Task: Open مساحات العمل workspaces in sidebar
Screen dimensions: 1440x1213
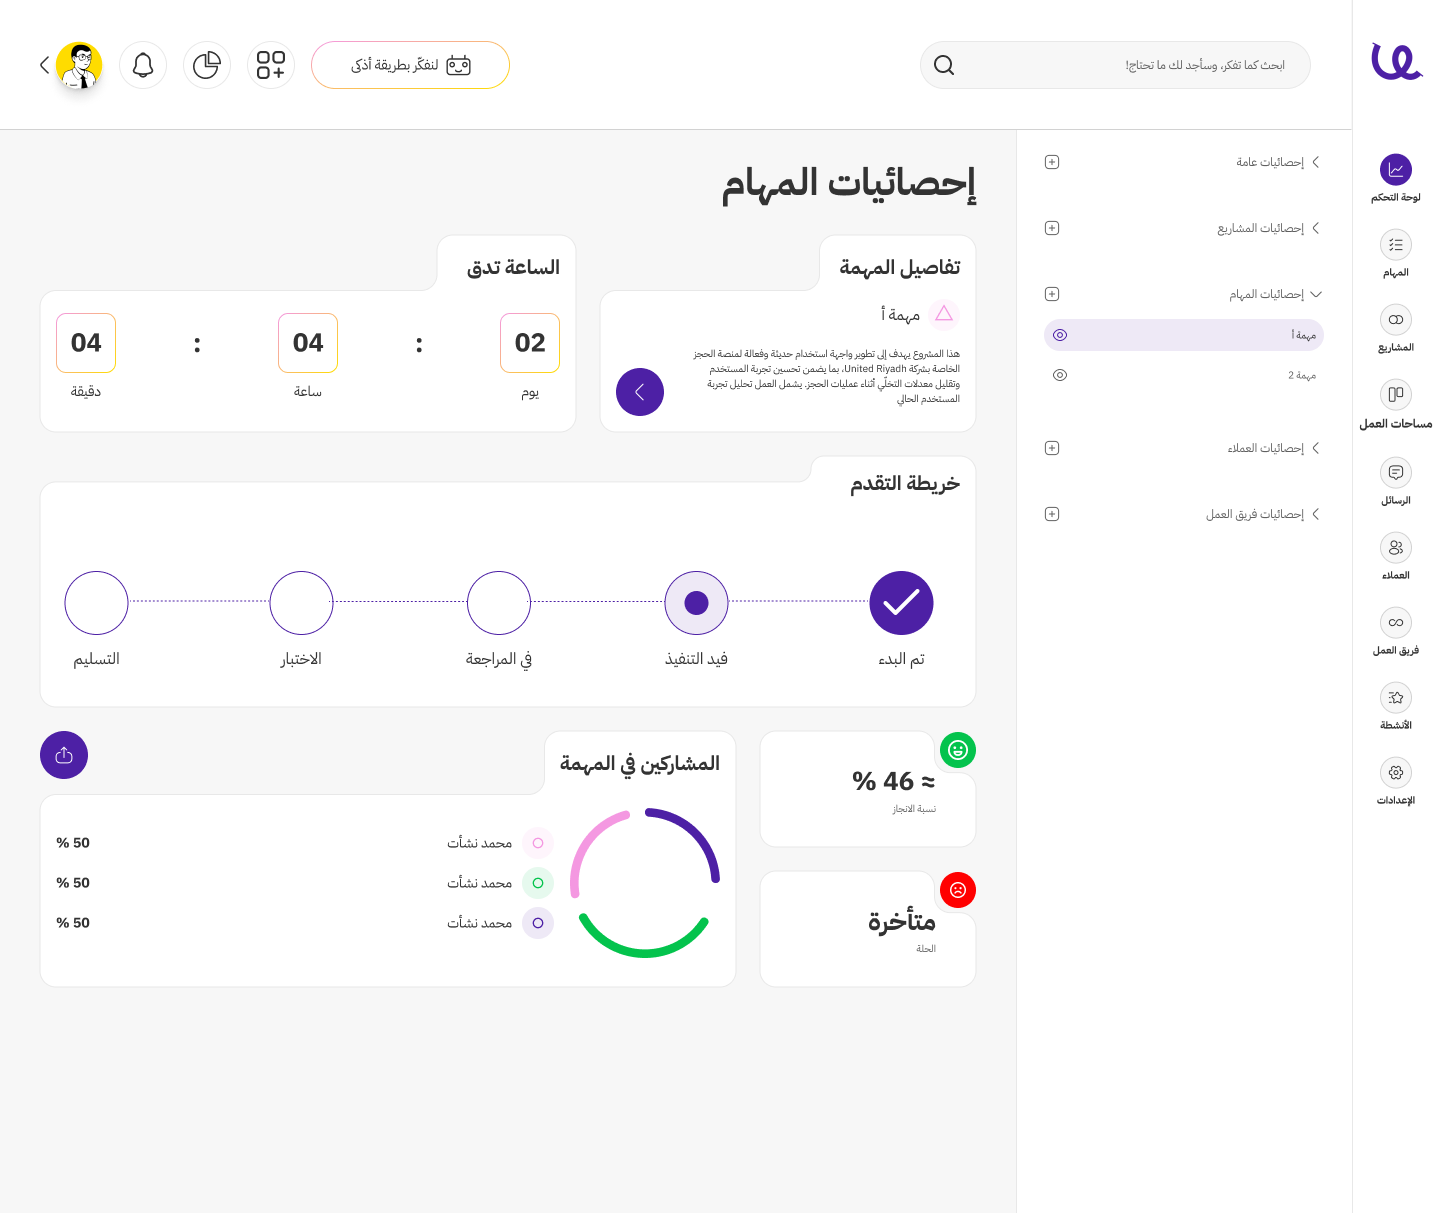Action: tap(1396, 395)
